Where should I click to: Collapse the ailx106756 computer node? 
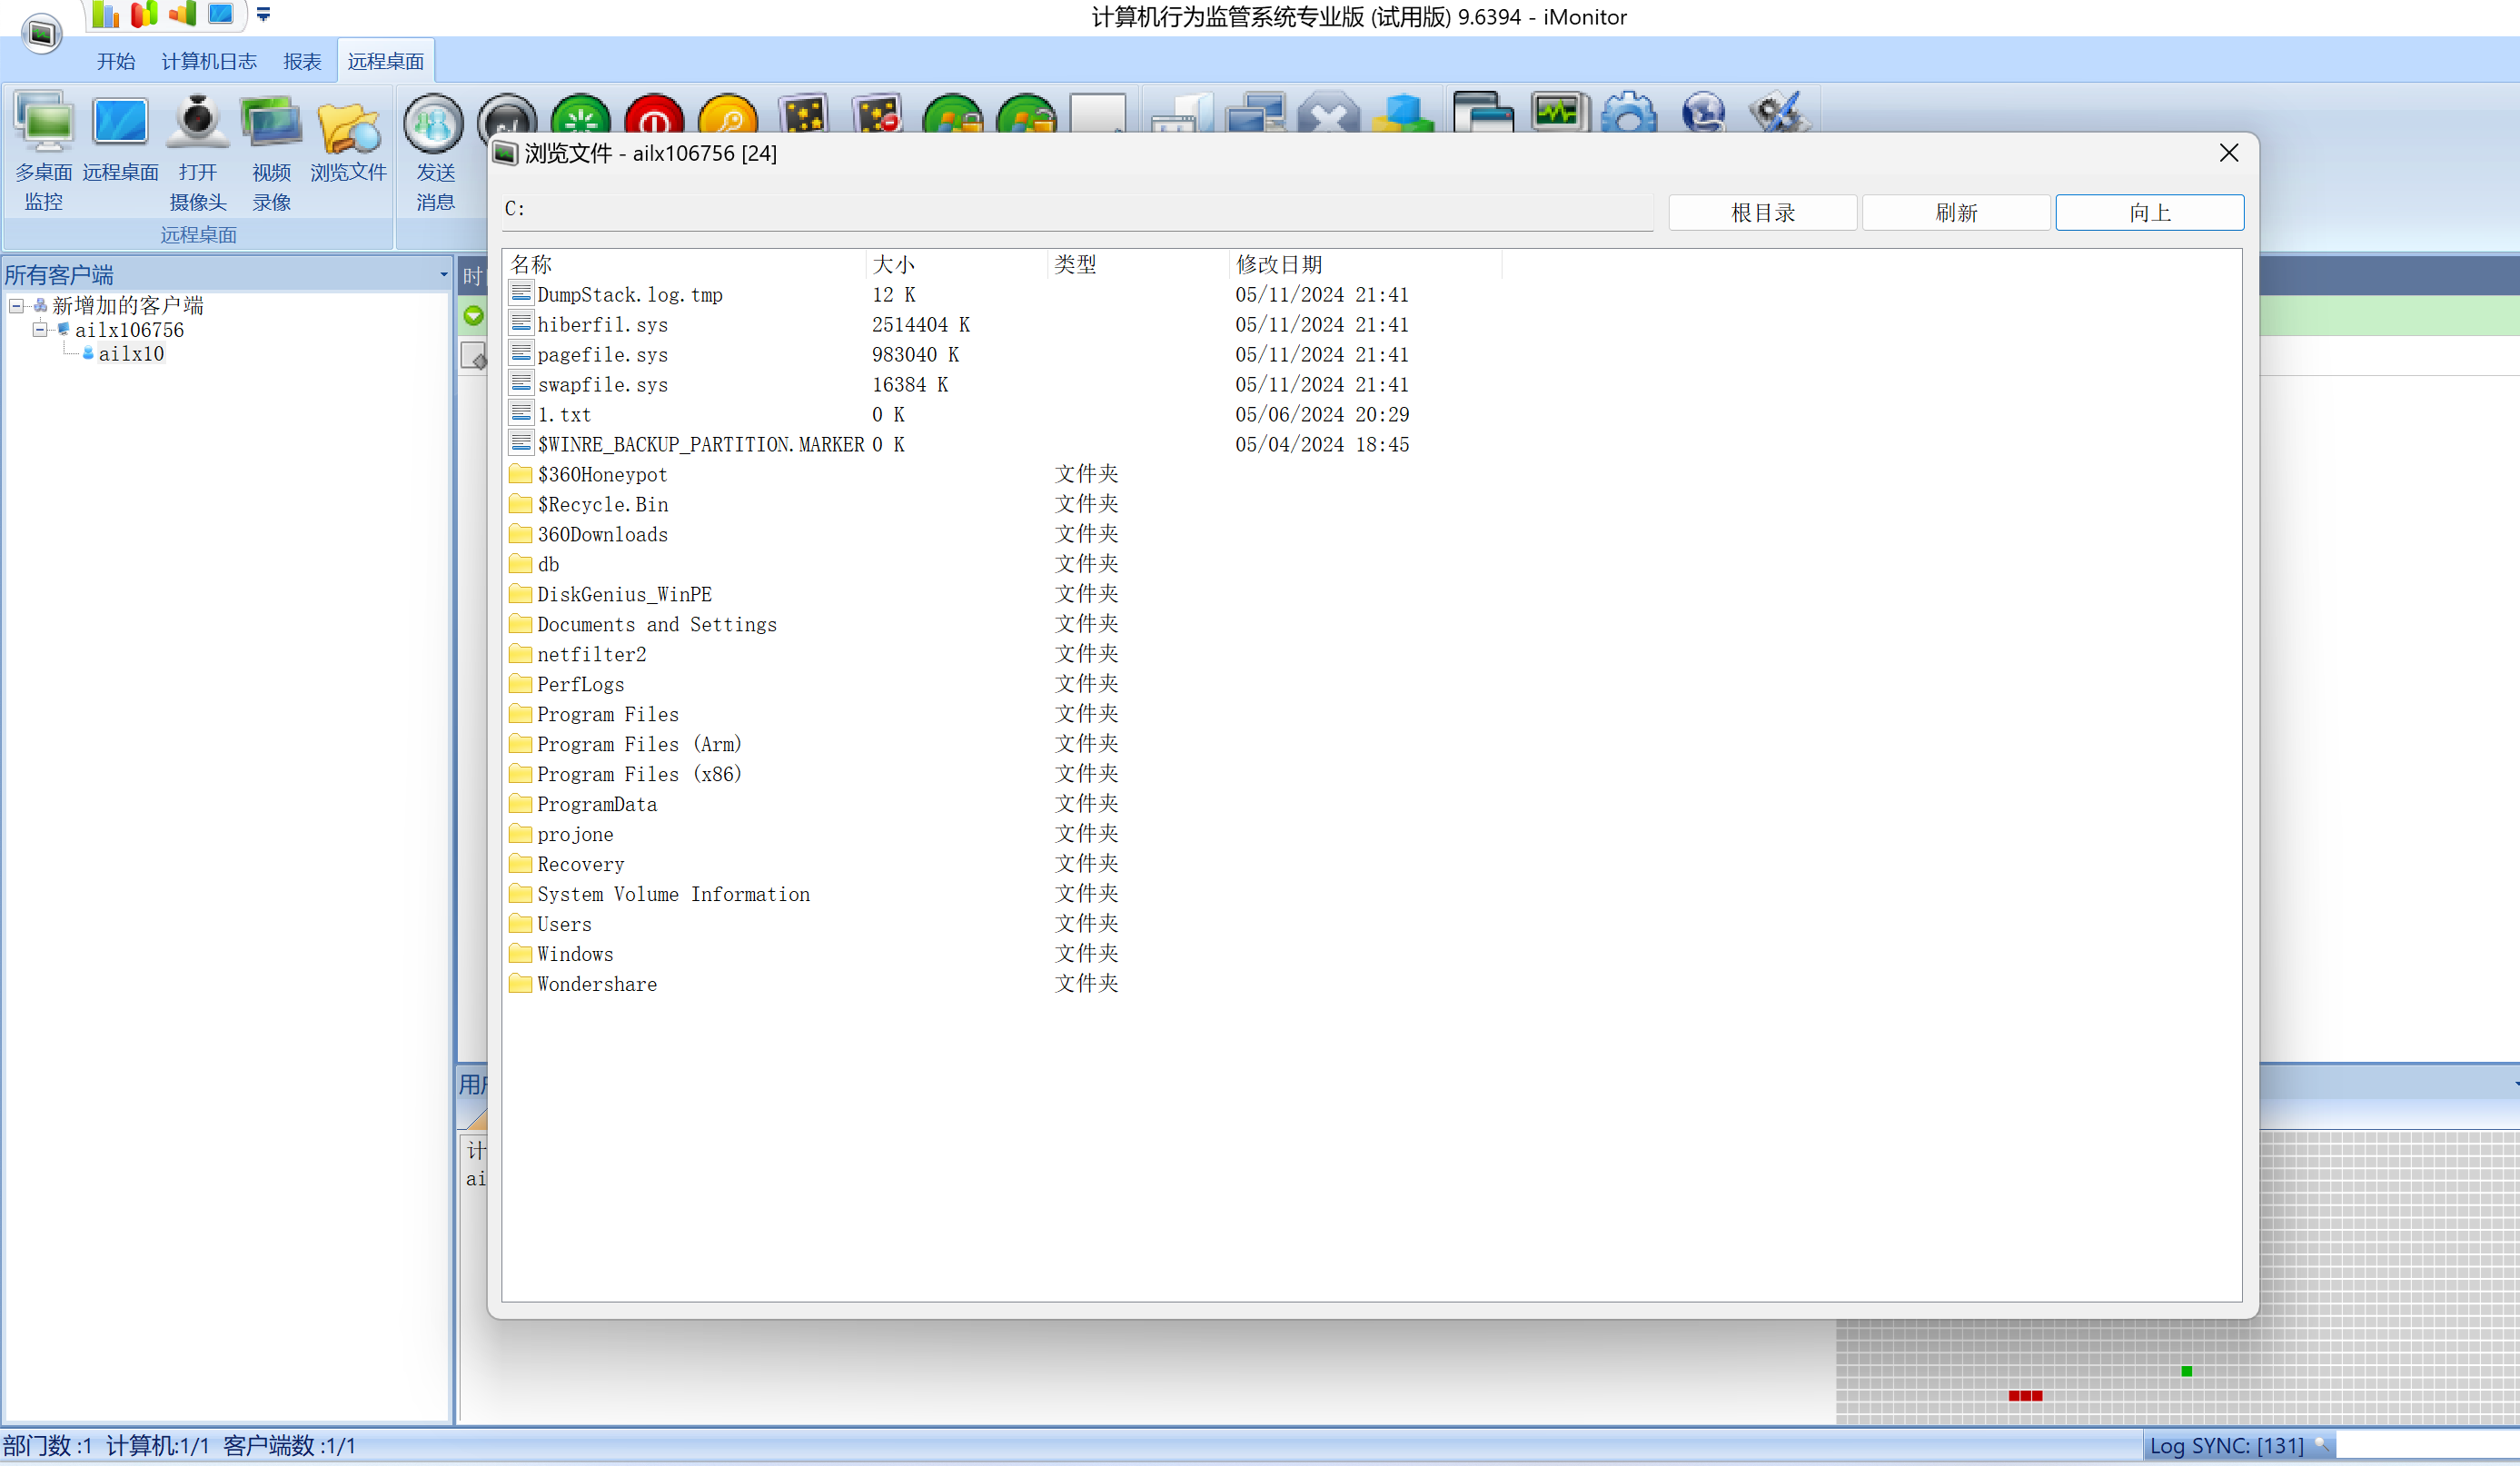40,330
